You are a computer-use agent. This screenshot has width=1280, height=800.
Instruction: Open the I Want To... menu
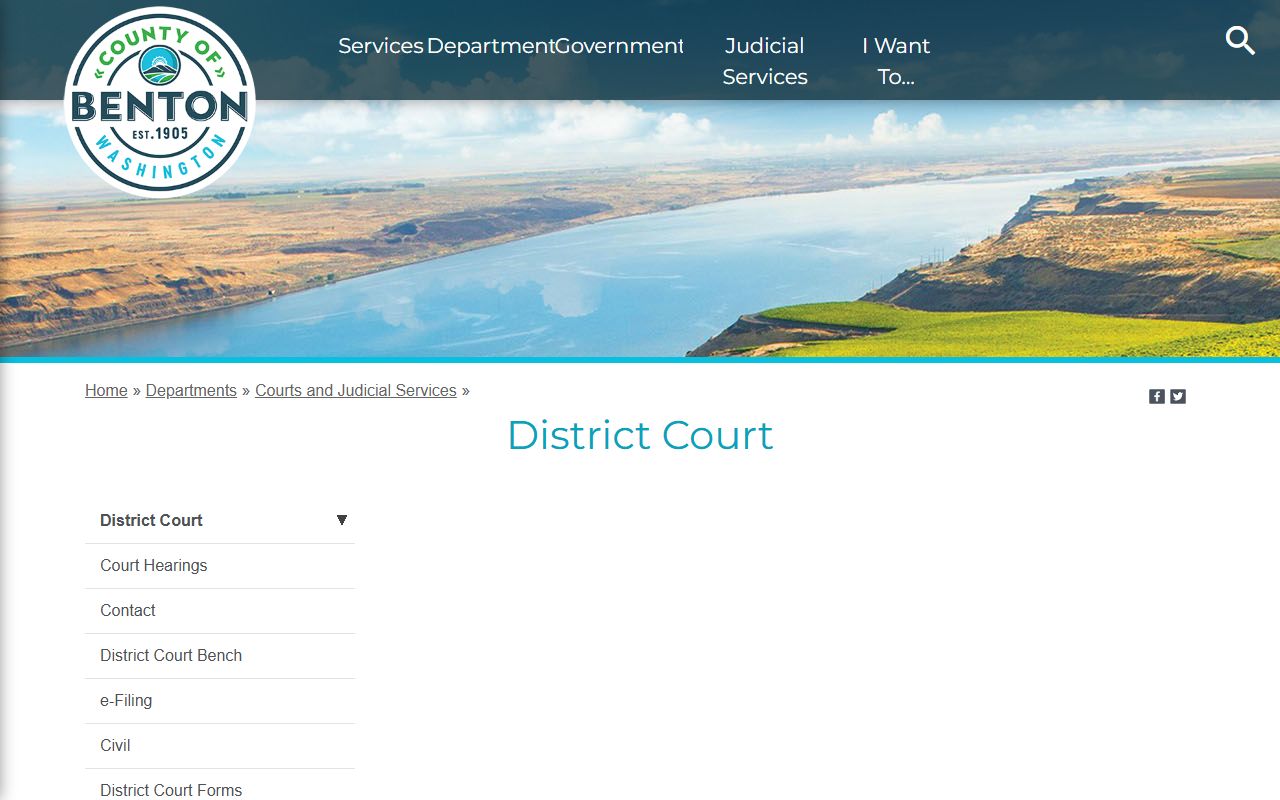[896, 61]
